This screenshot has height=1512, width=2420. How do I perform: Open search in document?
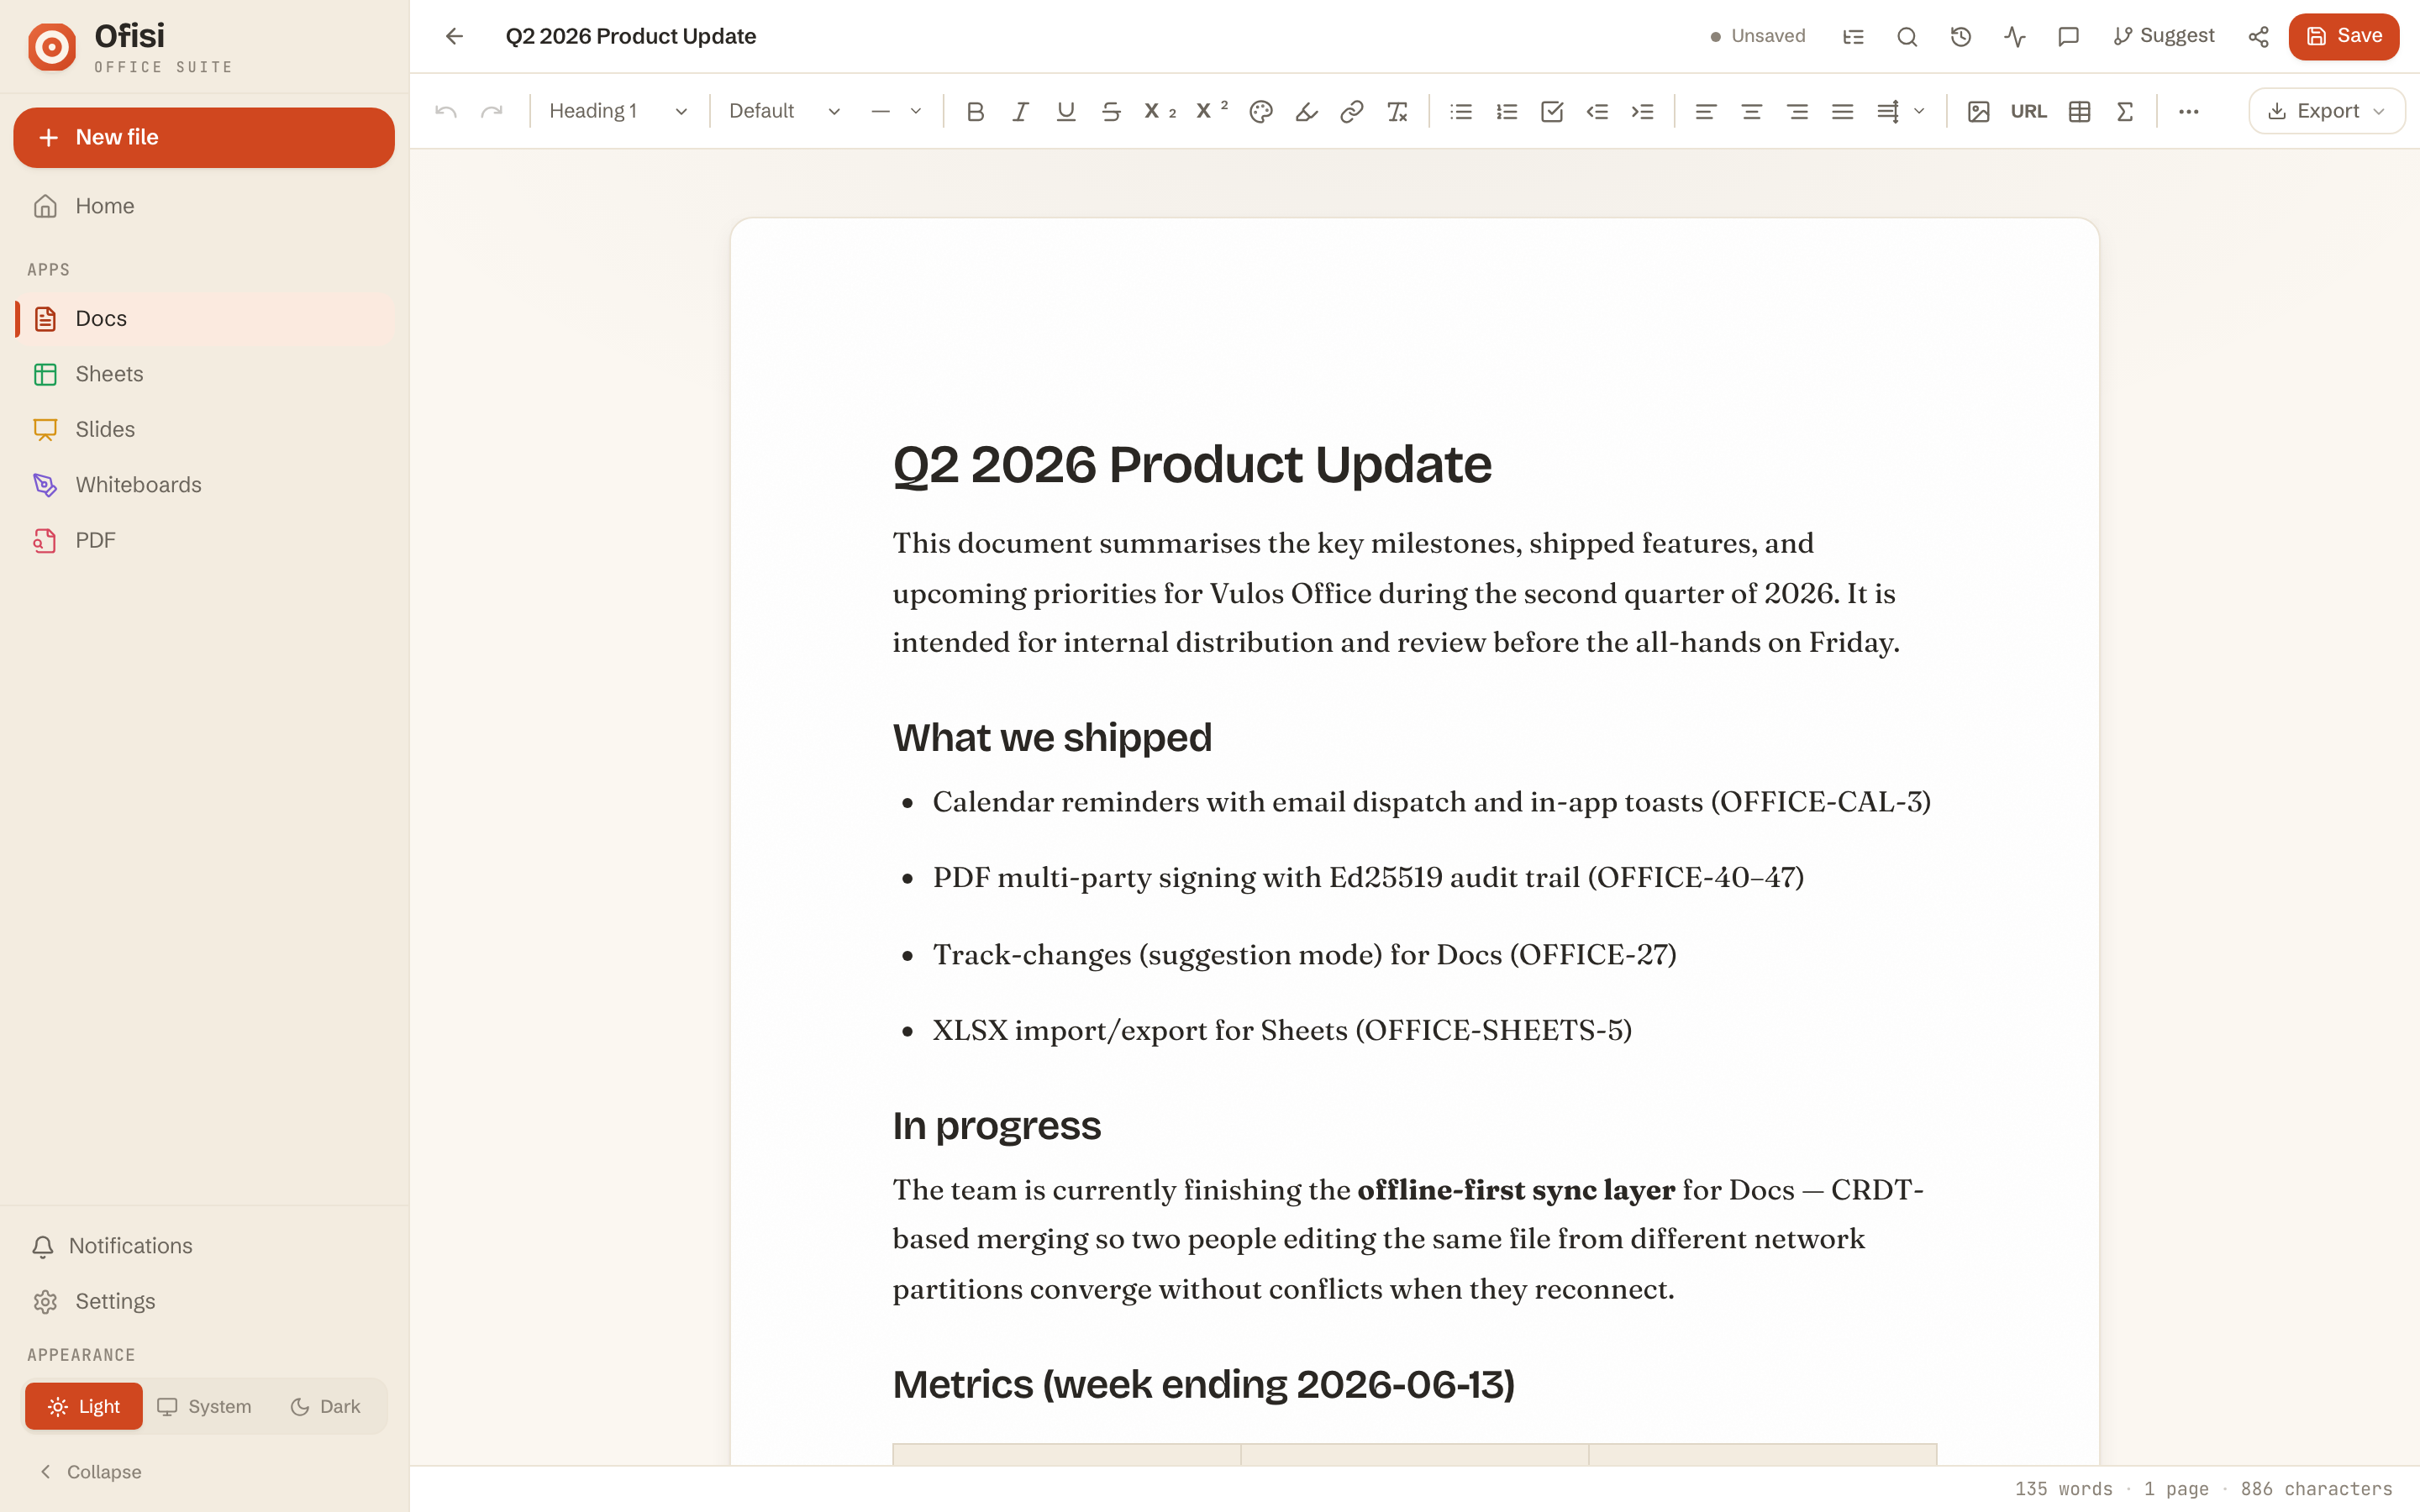pyautogui.click(x=1907, y=36)
